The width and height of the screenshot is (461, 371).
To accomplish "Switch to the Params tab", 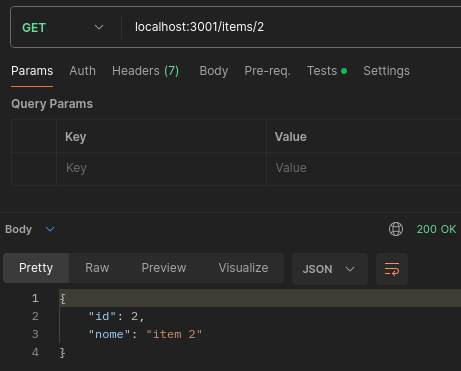I will tap(32, 71).
